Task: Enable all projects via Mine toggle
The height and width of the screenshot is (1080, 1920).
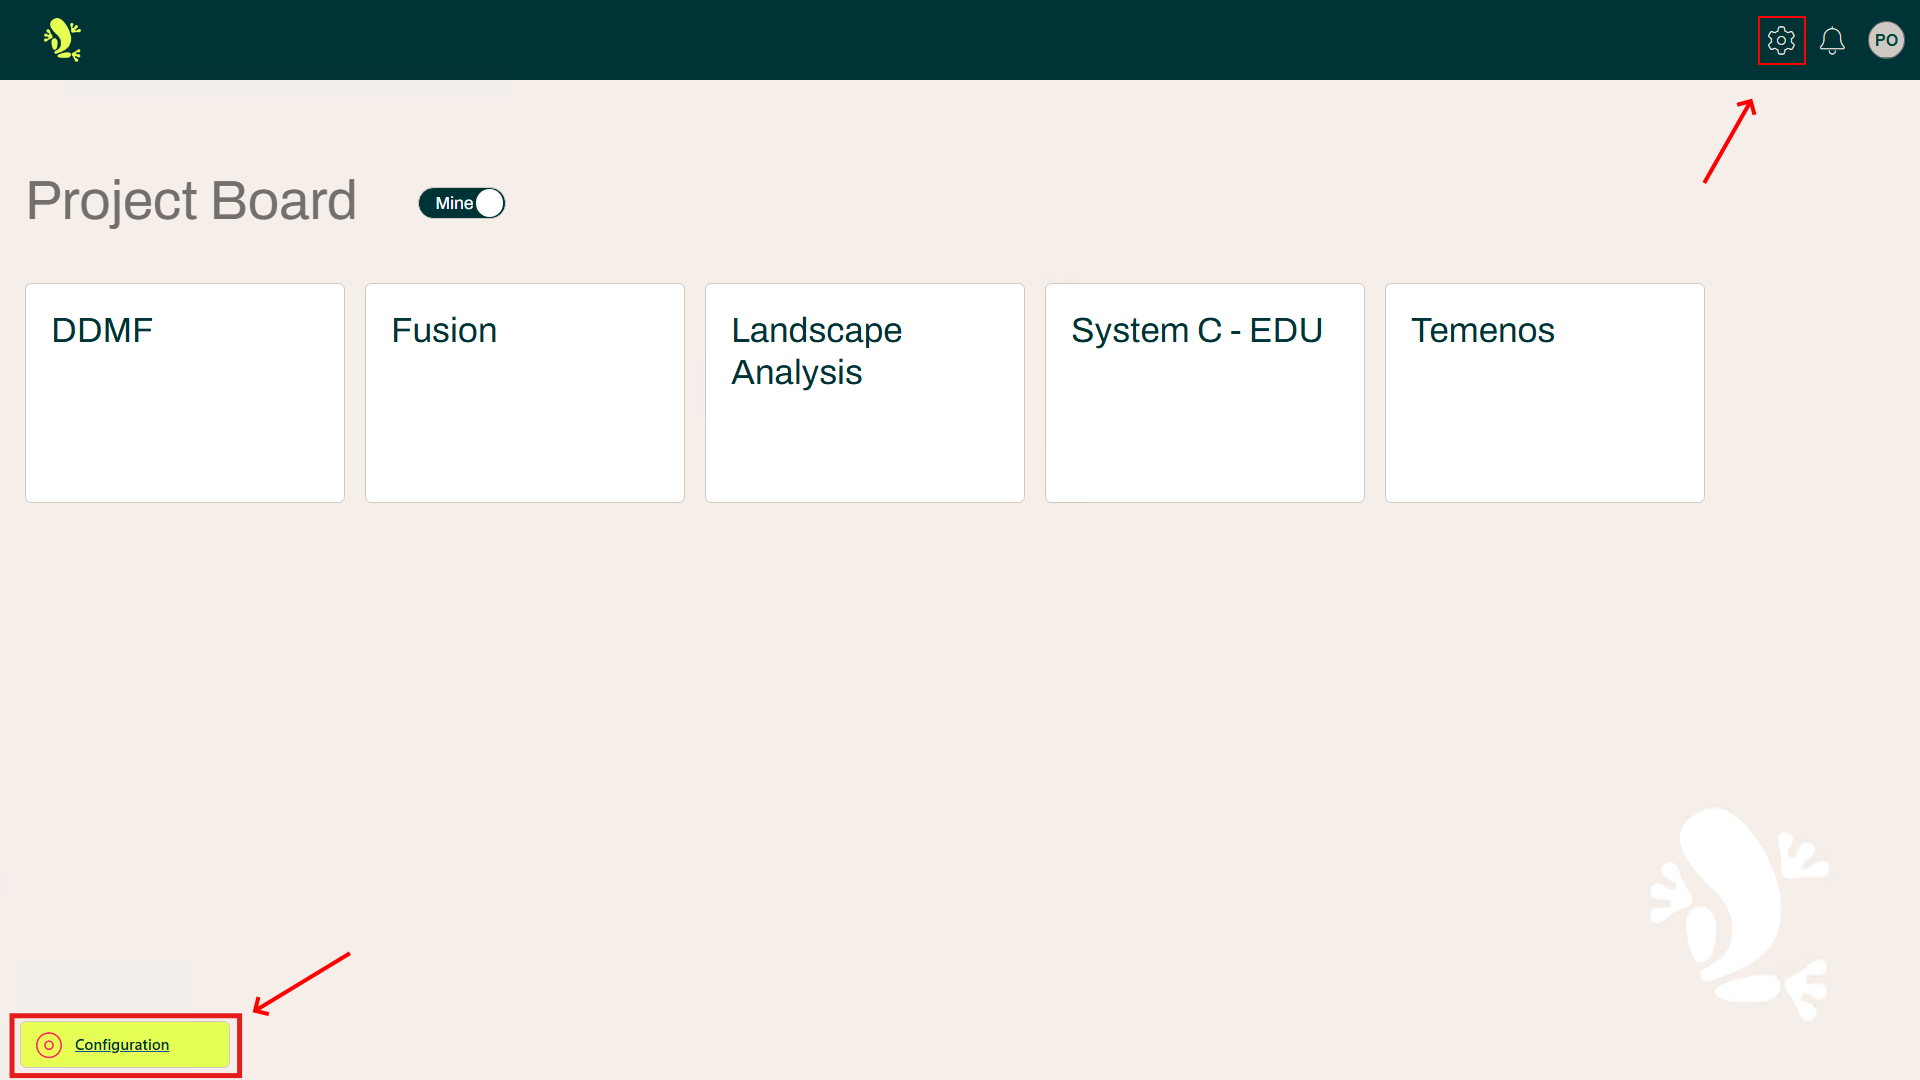Action: point(461,203)
